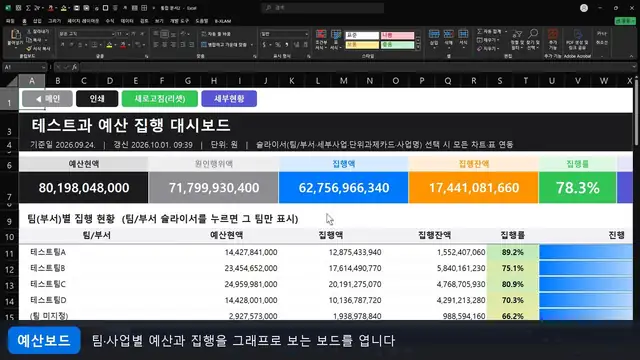Toggle Align Right in alignment group
This screenshot has height=360, width=640.
[173, 44]
